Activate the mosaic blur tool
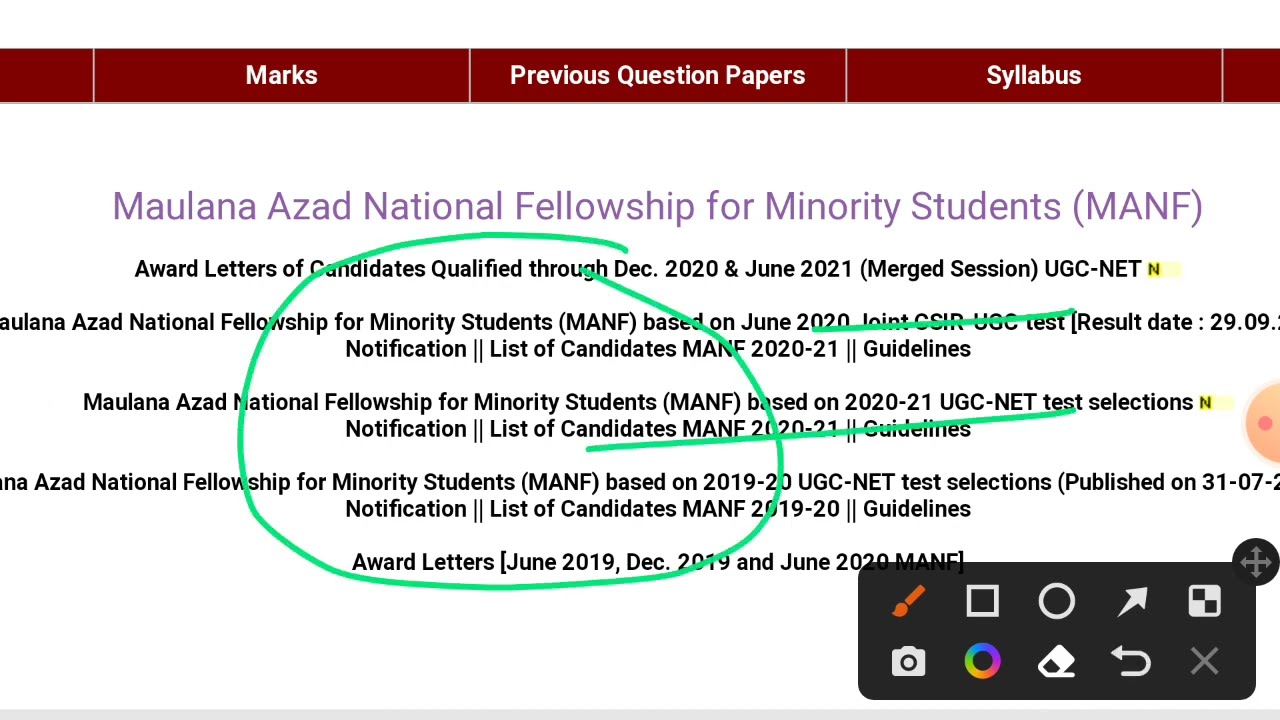1280x720 pixels. (x=1205, y=602)
